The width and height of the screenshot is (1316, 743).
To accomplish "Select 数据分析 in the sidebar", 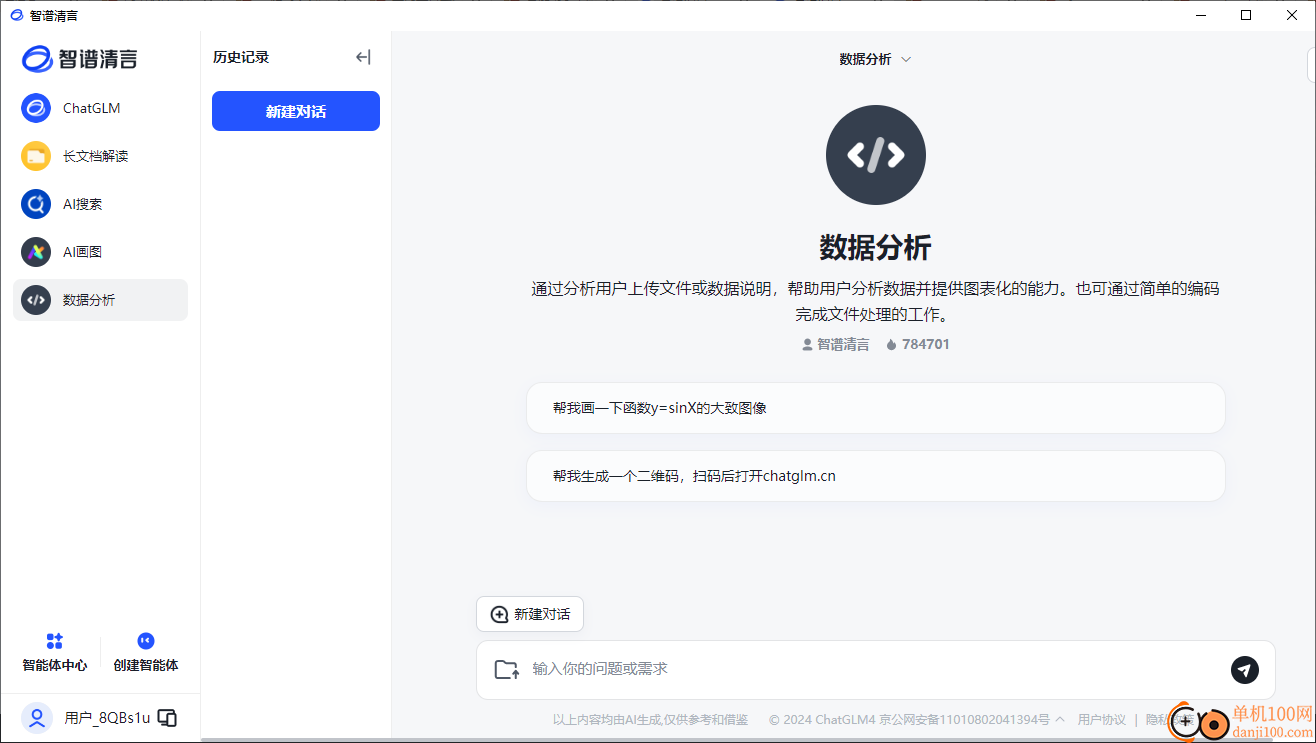I will pos(100,300).
